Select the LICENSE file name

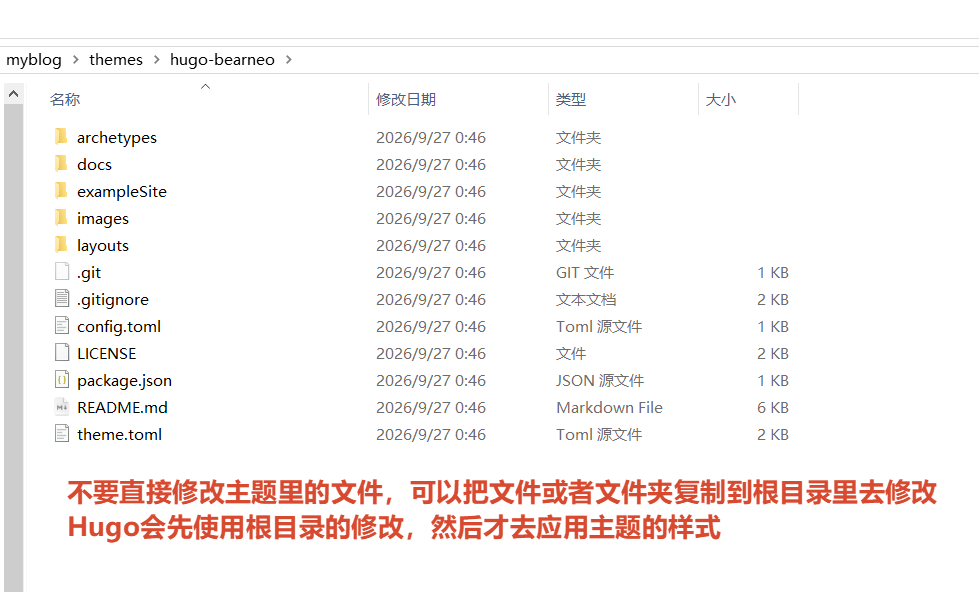[x=107, y=353]
